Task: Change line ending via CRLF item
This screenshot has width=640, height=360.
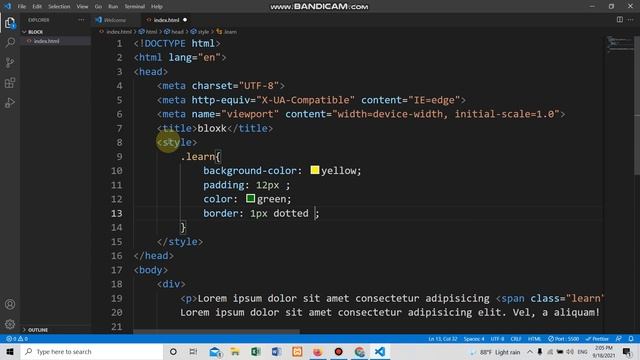Action: (516, 339)
